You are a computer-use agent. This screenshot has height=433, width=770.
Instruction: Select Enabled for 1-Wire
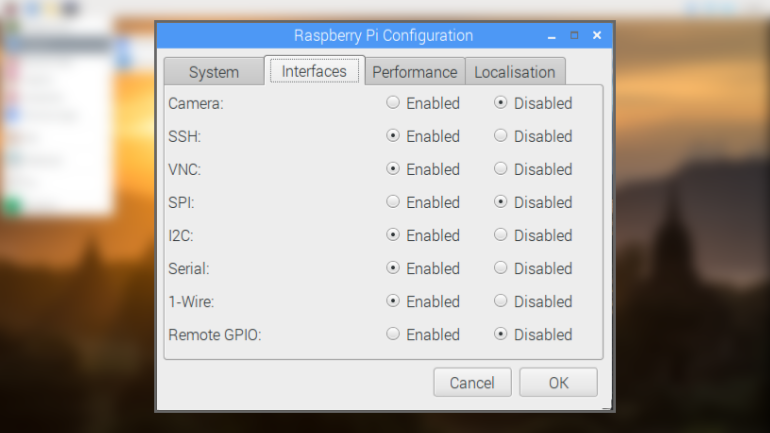(x=393, y=301)
